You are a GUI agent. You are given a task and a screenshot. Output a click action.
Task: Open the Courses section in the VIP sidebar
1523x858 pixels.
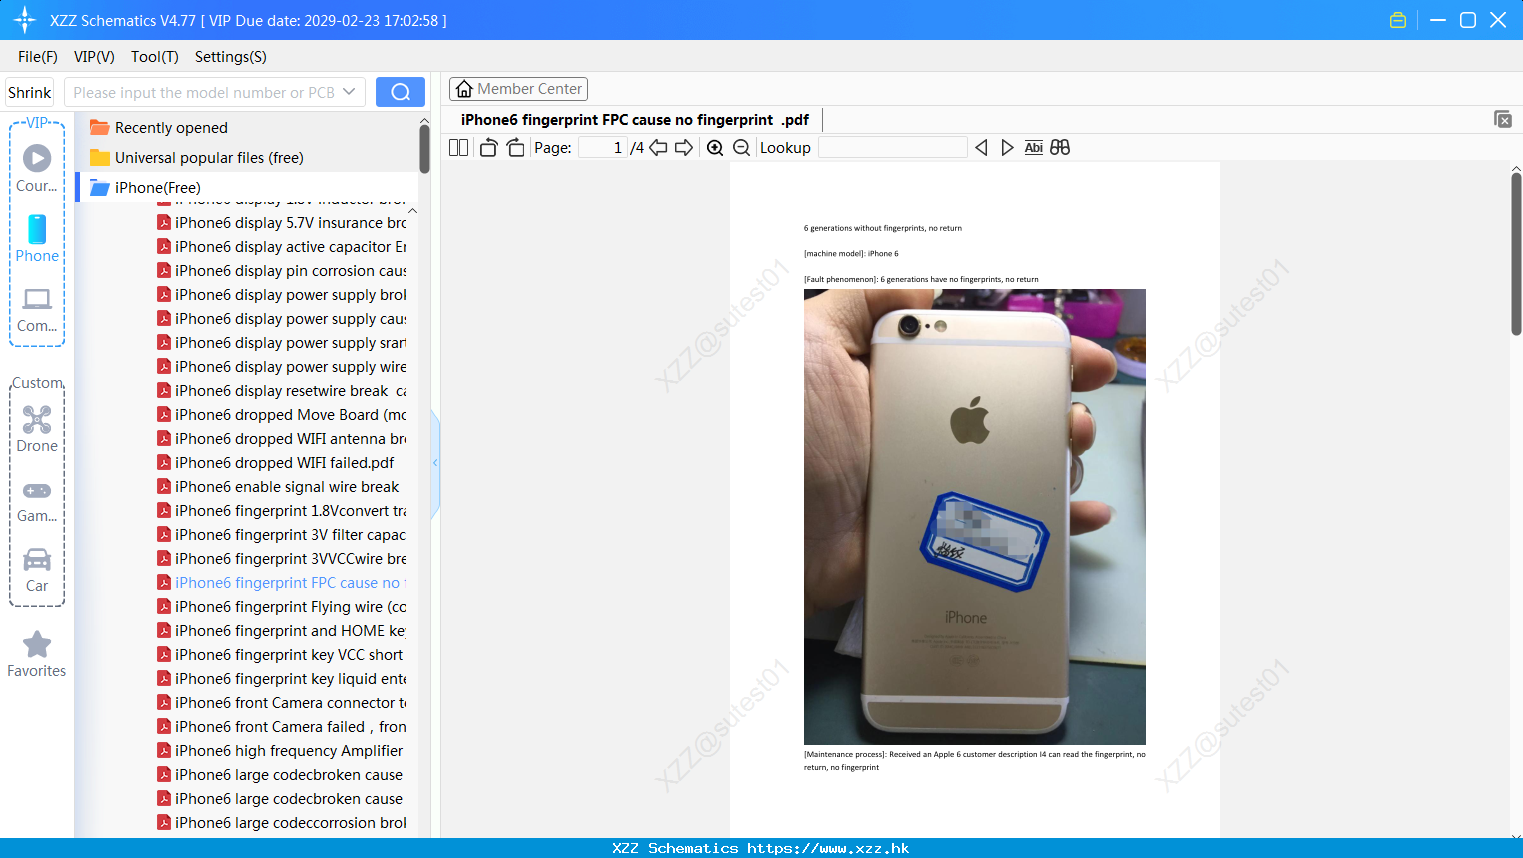[37, 168]
